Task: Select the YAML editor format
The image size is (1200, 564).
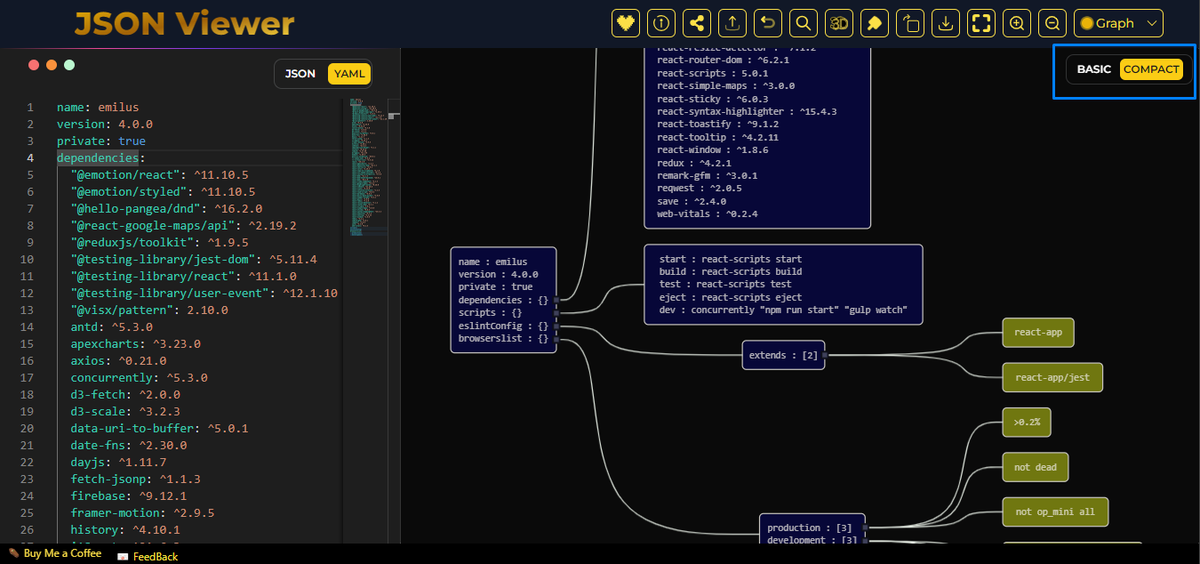Action: click(x=349, y=73)
